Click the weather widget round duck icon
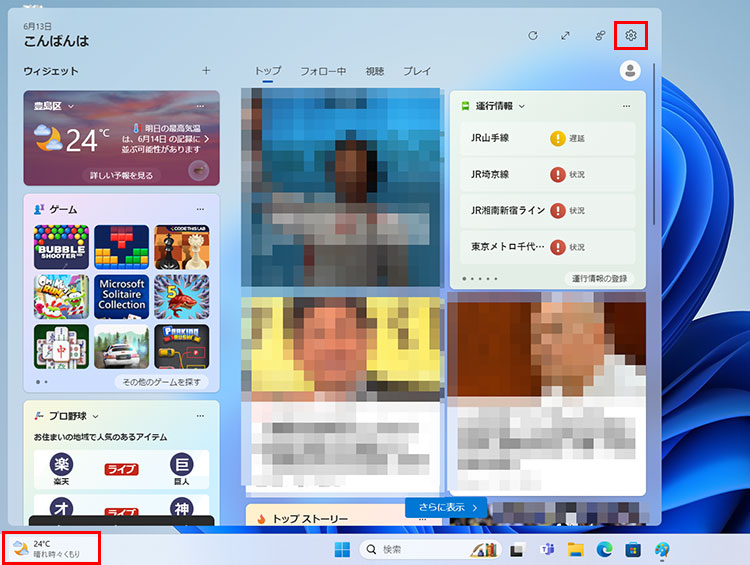The image size is (750, 565). coord(199,171)
